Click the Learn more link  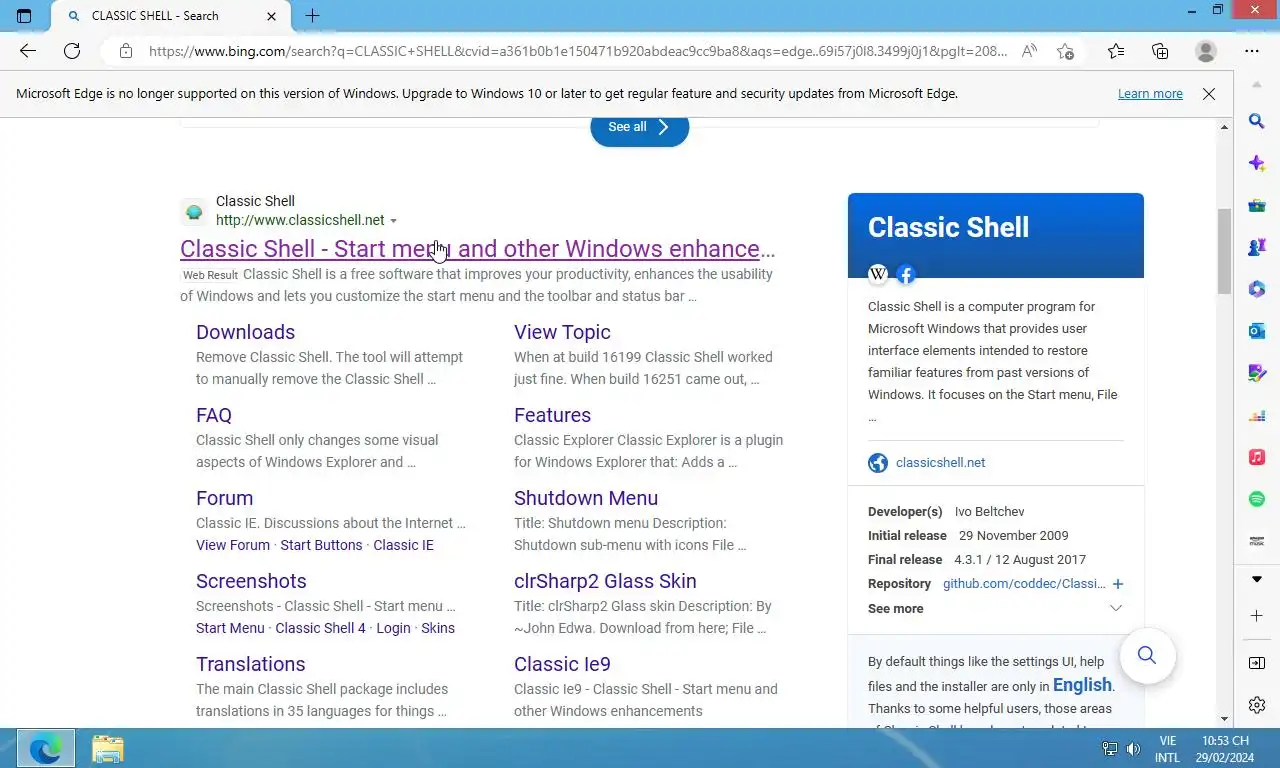pos(1150,93)
